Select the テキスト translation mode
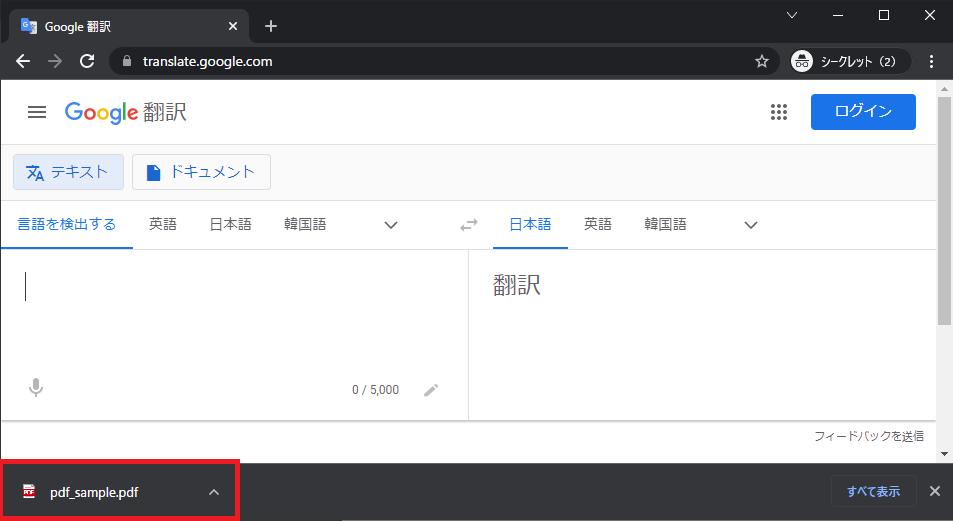 69,172
